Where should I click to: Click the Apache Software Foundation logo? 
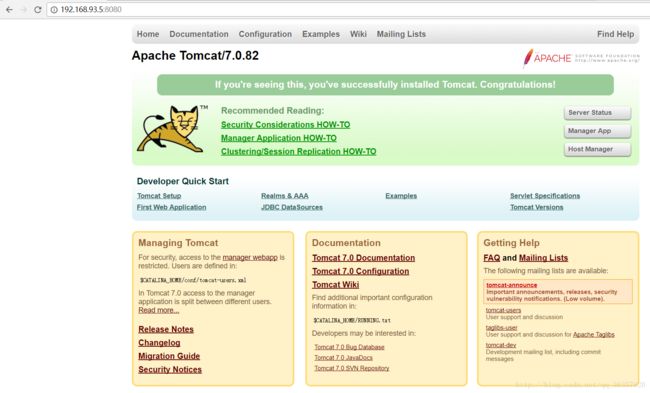(x=581, y=58)
